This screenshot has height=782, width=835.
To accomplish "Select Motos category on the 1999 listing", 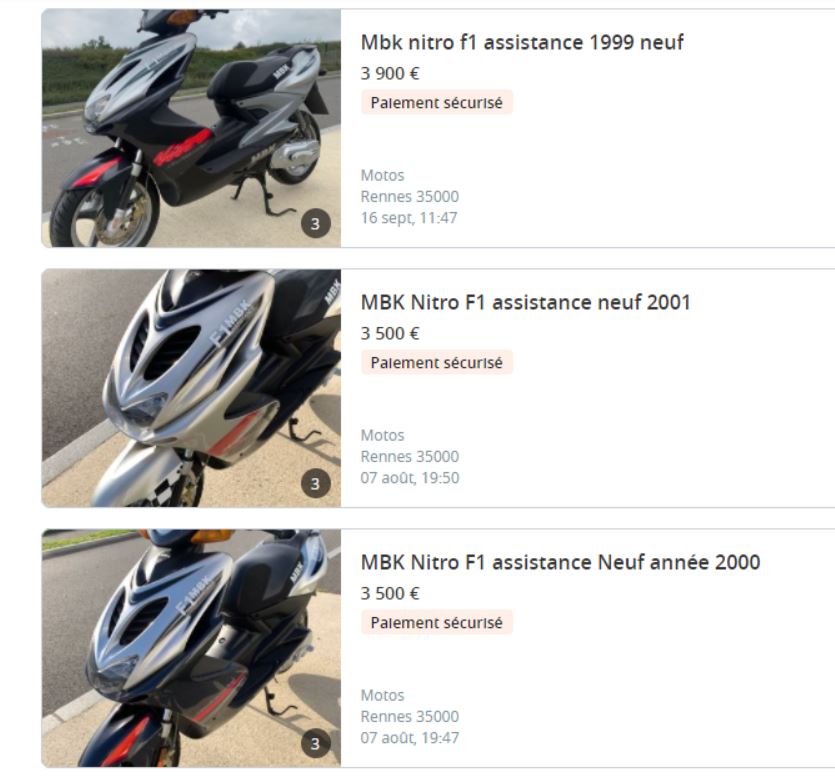I will click(x=382, y=175).
